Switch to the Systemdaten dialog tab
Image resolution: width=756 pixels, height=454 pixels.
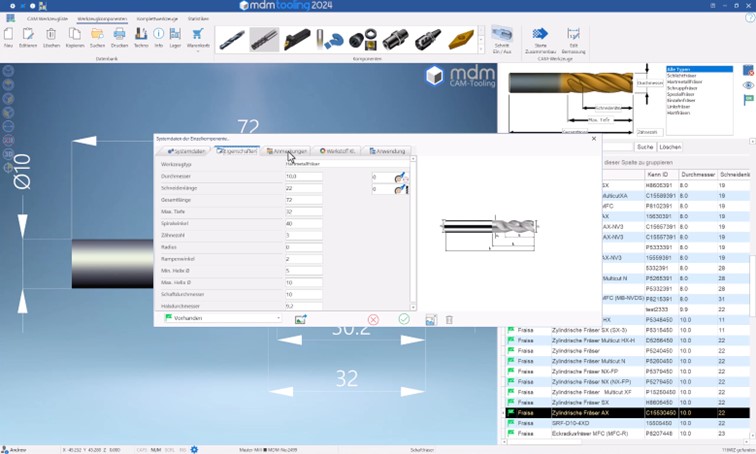click(x=186, y=151)
